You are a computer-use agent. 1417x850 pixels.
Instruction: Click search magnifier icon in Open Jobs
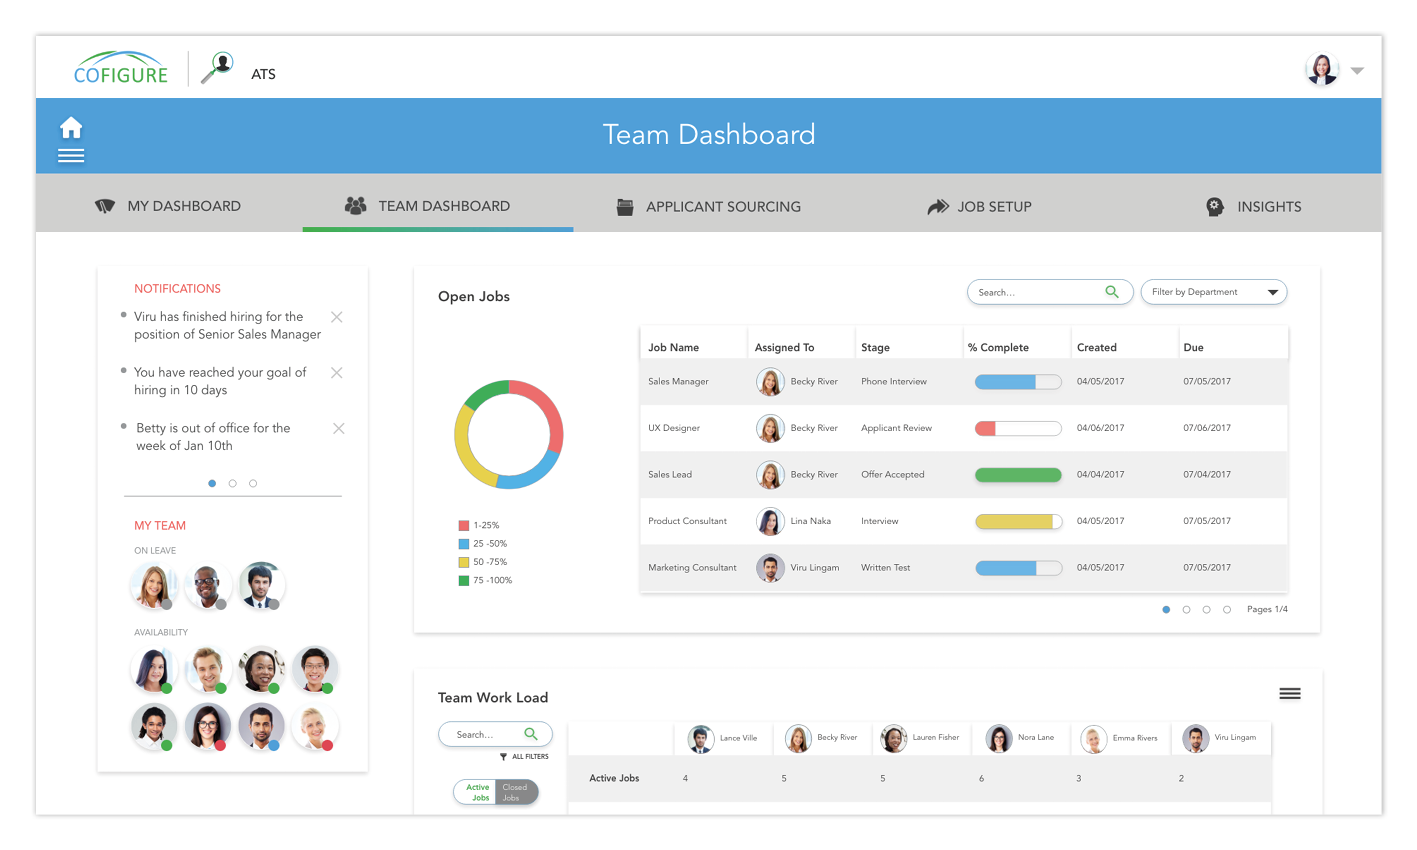coord(1111,292)
